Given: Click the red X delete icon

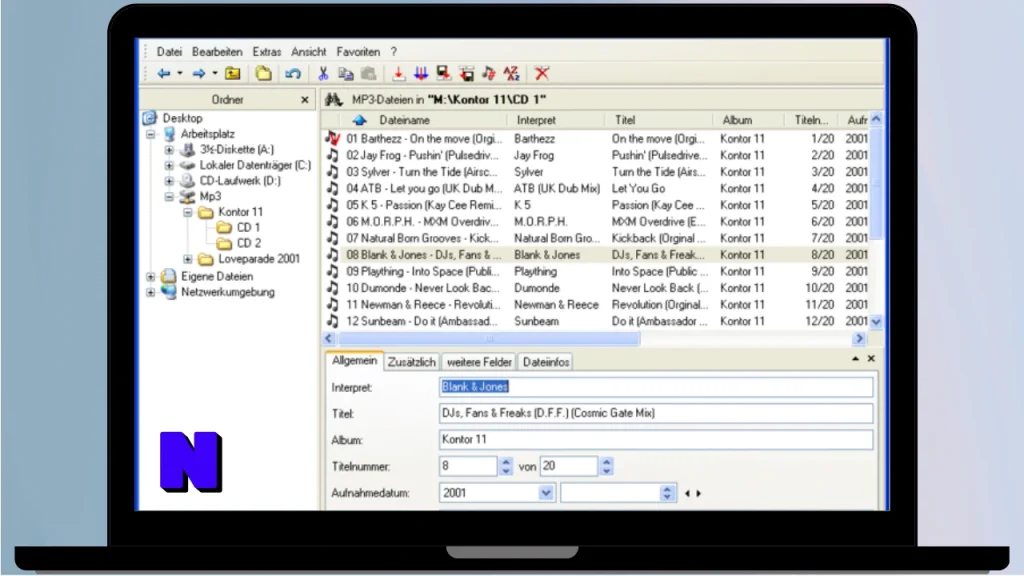Looking at the screenshot, I should pyautogui.click(x=541, y=73).
